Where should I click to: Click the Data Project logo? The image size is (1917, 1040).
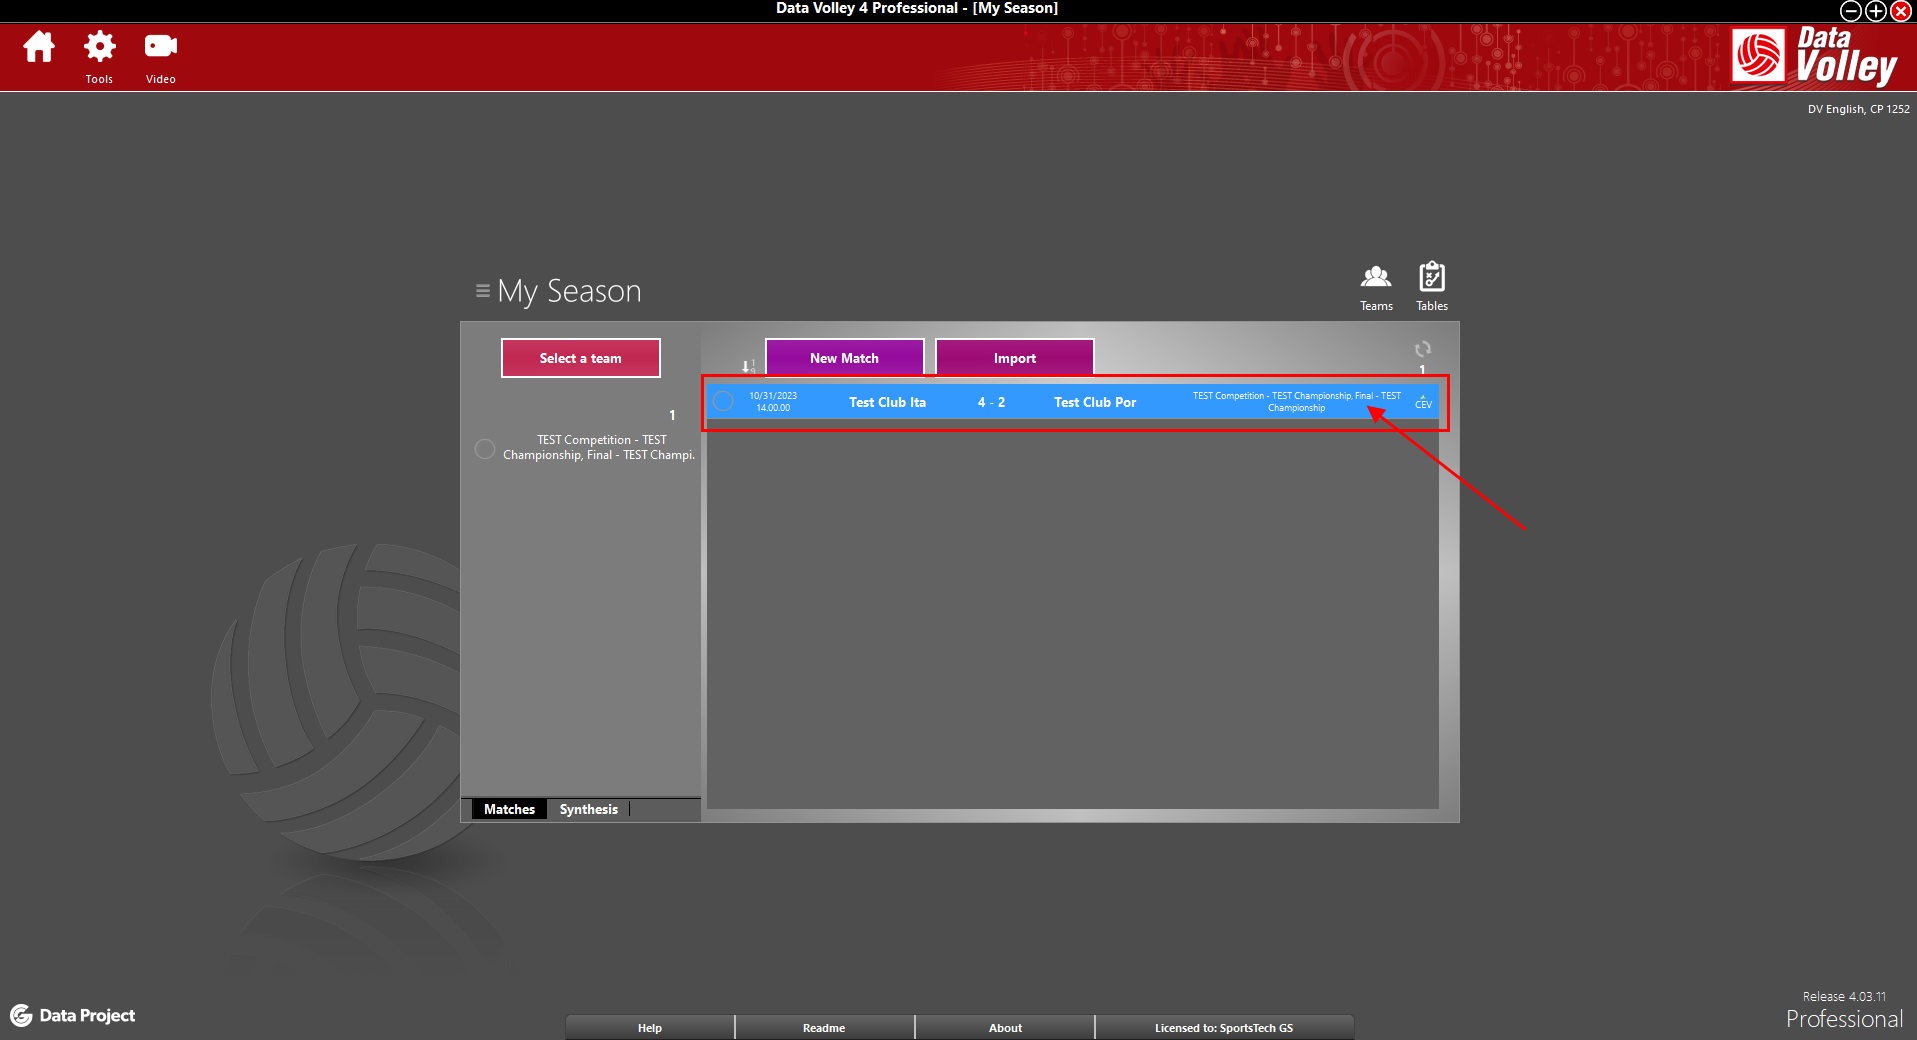(x=73, y=1015)
